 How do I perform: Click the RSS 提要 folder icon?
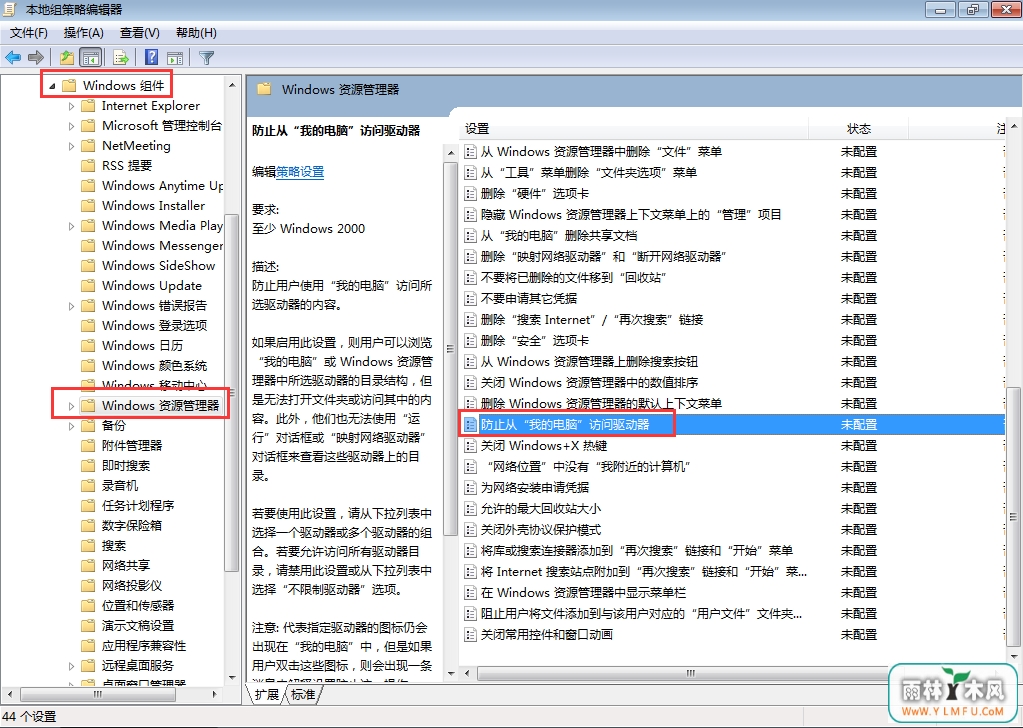point(88,166)
